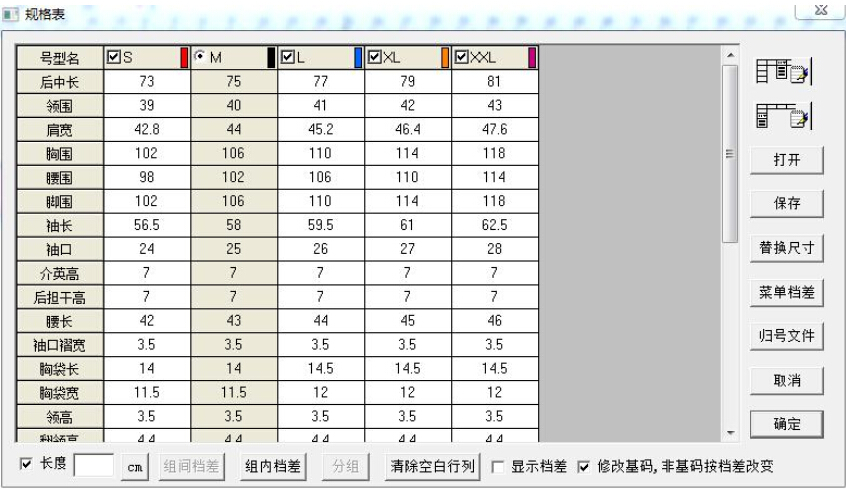Image resolution: width=846 pixels, height=489 pixels.
Task: Uncheck the S size checkbox
Action: tap(113, 58)
